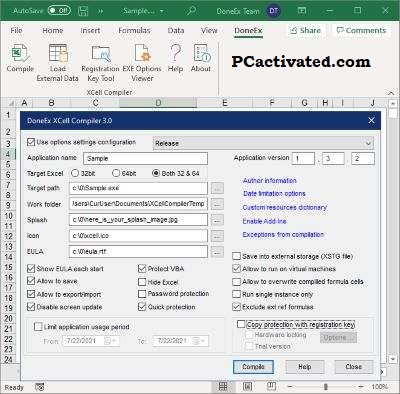Image resolution: width=400 pixels, height=394 pixels.
Task: Open the Comments pane button
Action: tap(361, 31)
